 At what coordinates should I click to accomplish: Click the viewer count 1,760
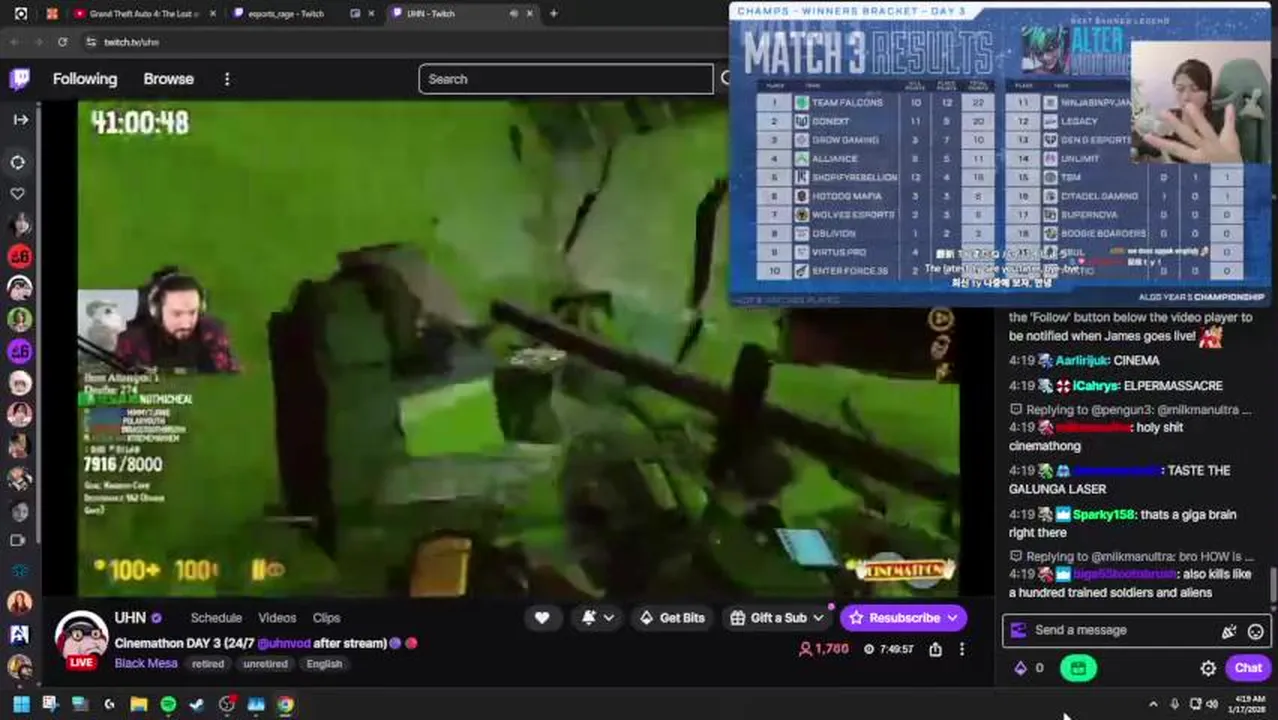(824, 649)
